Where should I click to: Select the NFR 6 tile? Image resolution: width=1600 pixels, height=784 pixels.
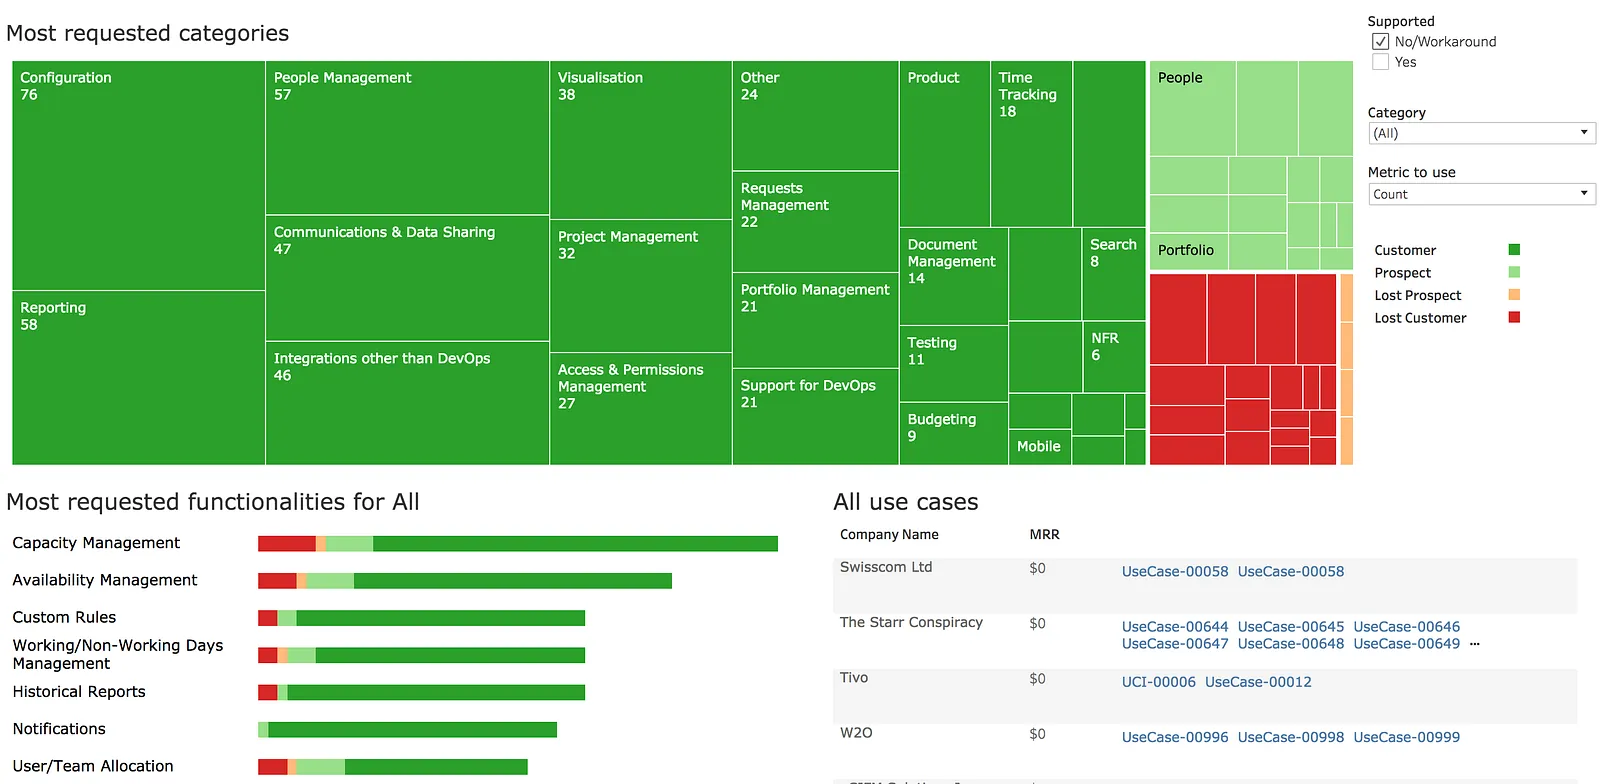[x=1113, y=356]
